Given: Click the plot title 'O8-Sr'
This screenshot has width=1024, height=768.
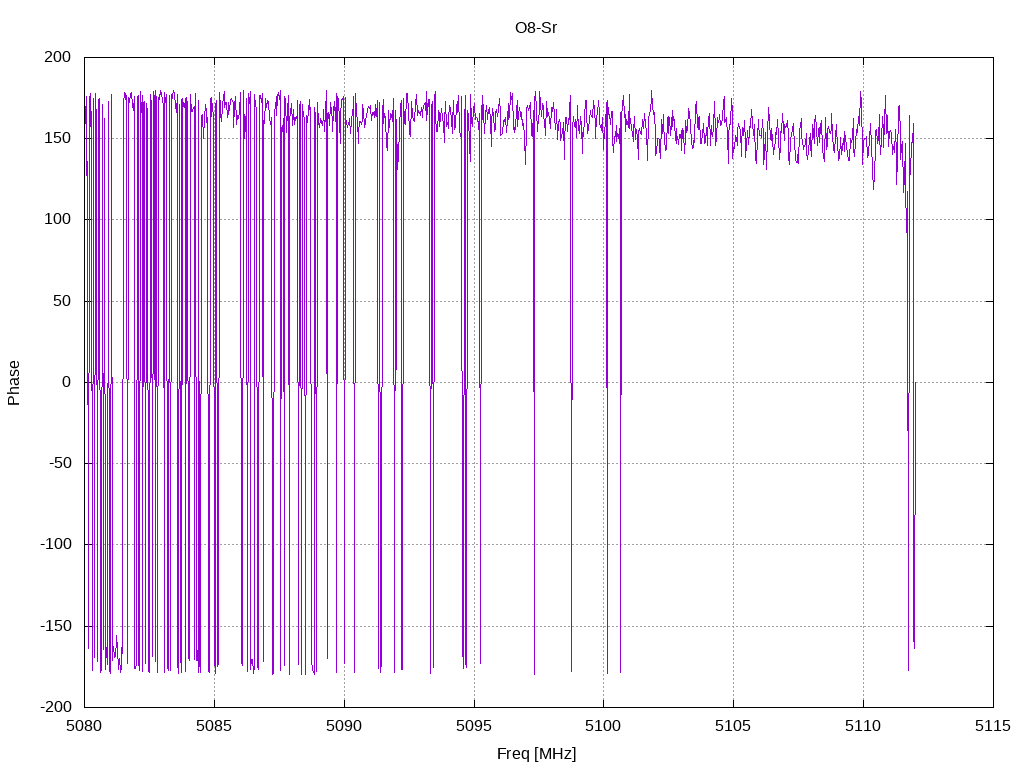Looking at the screenshot, I should tap(536, 28).
